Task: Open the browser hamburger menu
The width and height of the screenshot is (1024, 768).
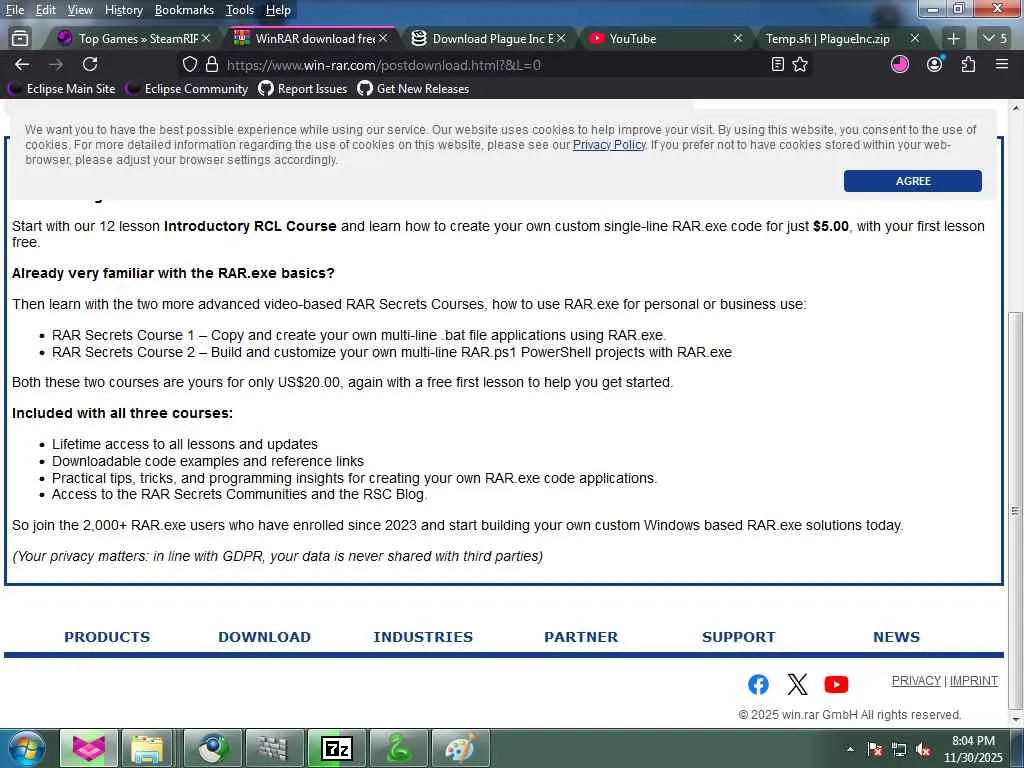Action: [1002, 64]
